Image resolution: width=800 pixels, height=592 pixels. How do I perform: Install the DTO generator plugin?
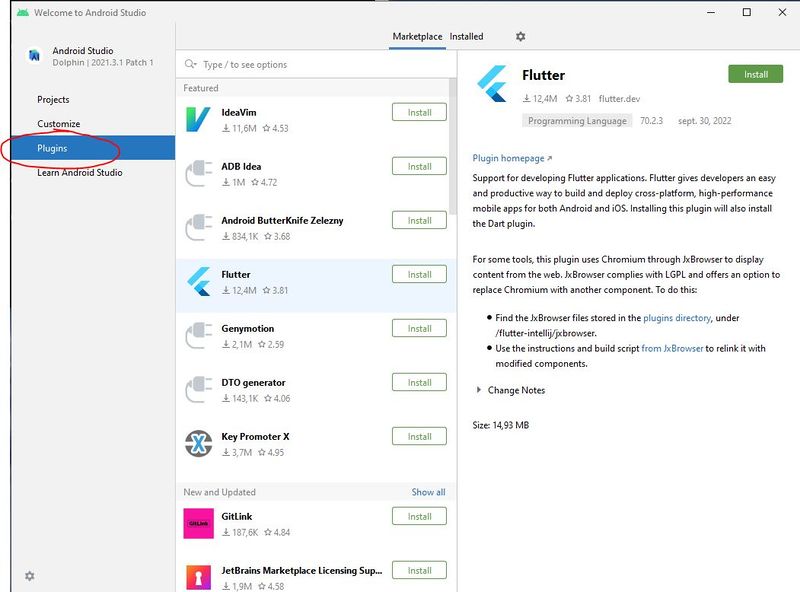419,383
